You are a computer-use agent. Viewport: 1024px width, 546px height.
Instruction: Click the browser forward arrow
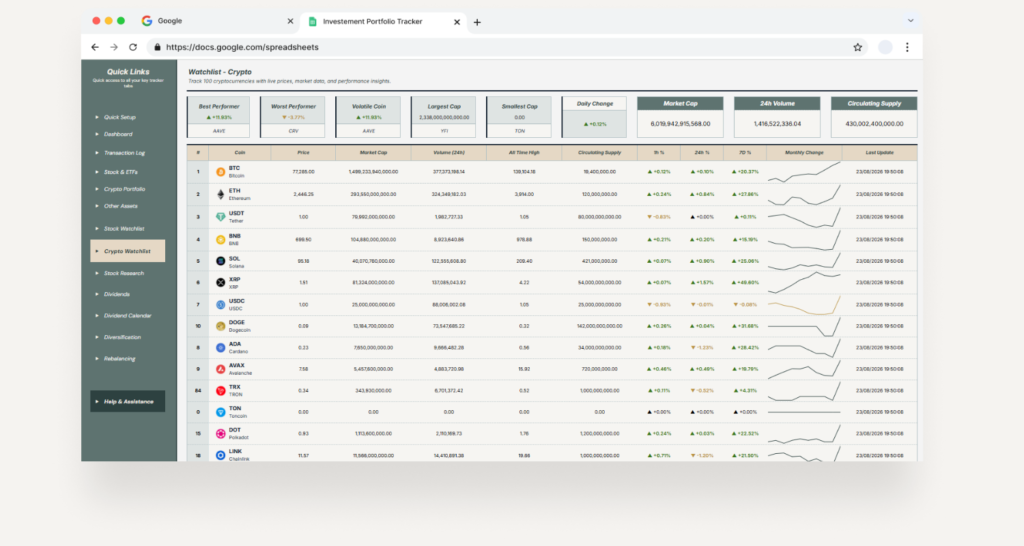coord(114,47)
